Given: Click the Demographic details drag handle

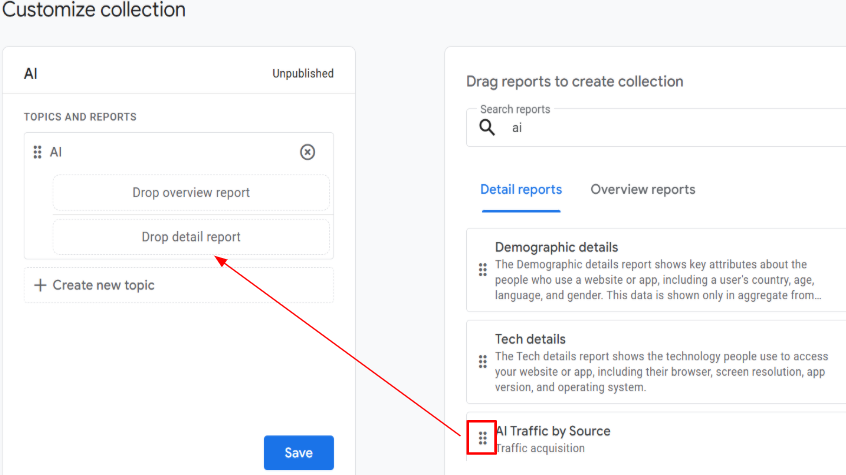Looking at the screenshot, I should coord(483,269).
